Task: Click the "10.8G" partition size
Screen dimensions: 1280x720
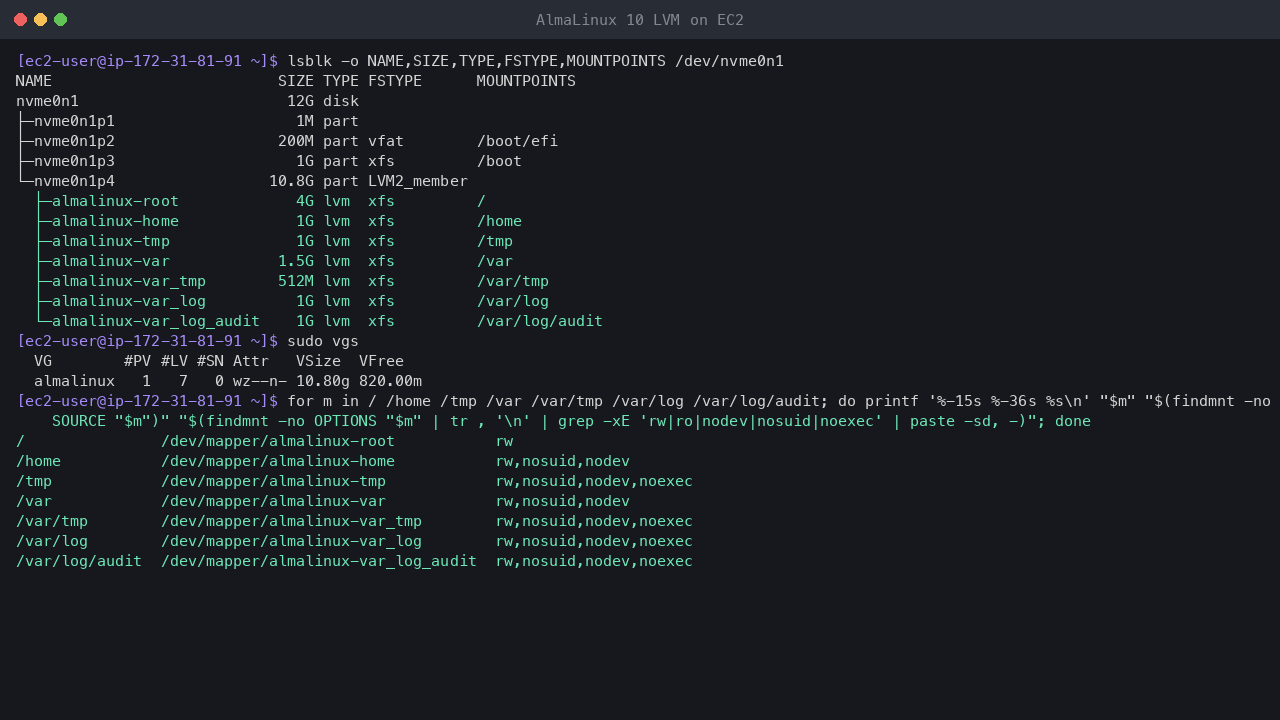Action: point(291,181)
